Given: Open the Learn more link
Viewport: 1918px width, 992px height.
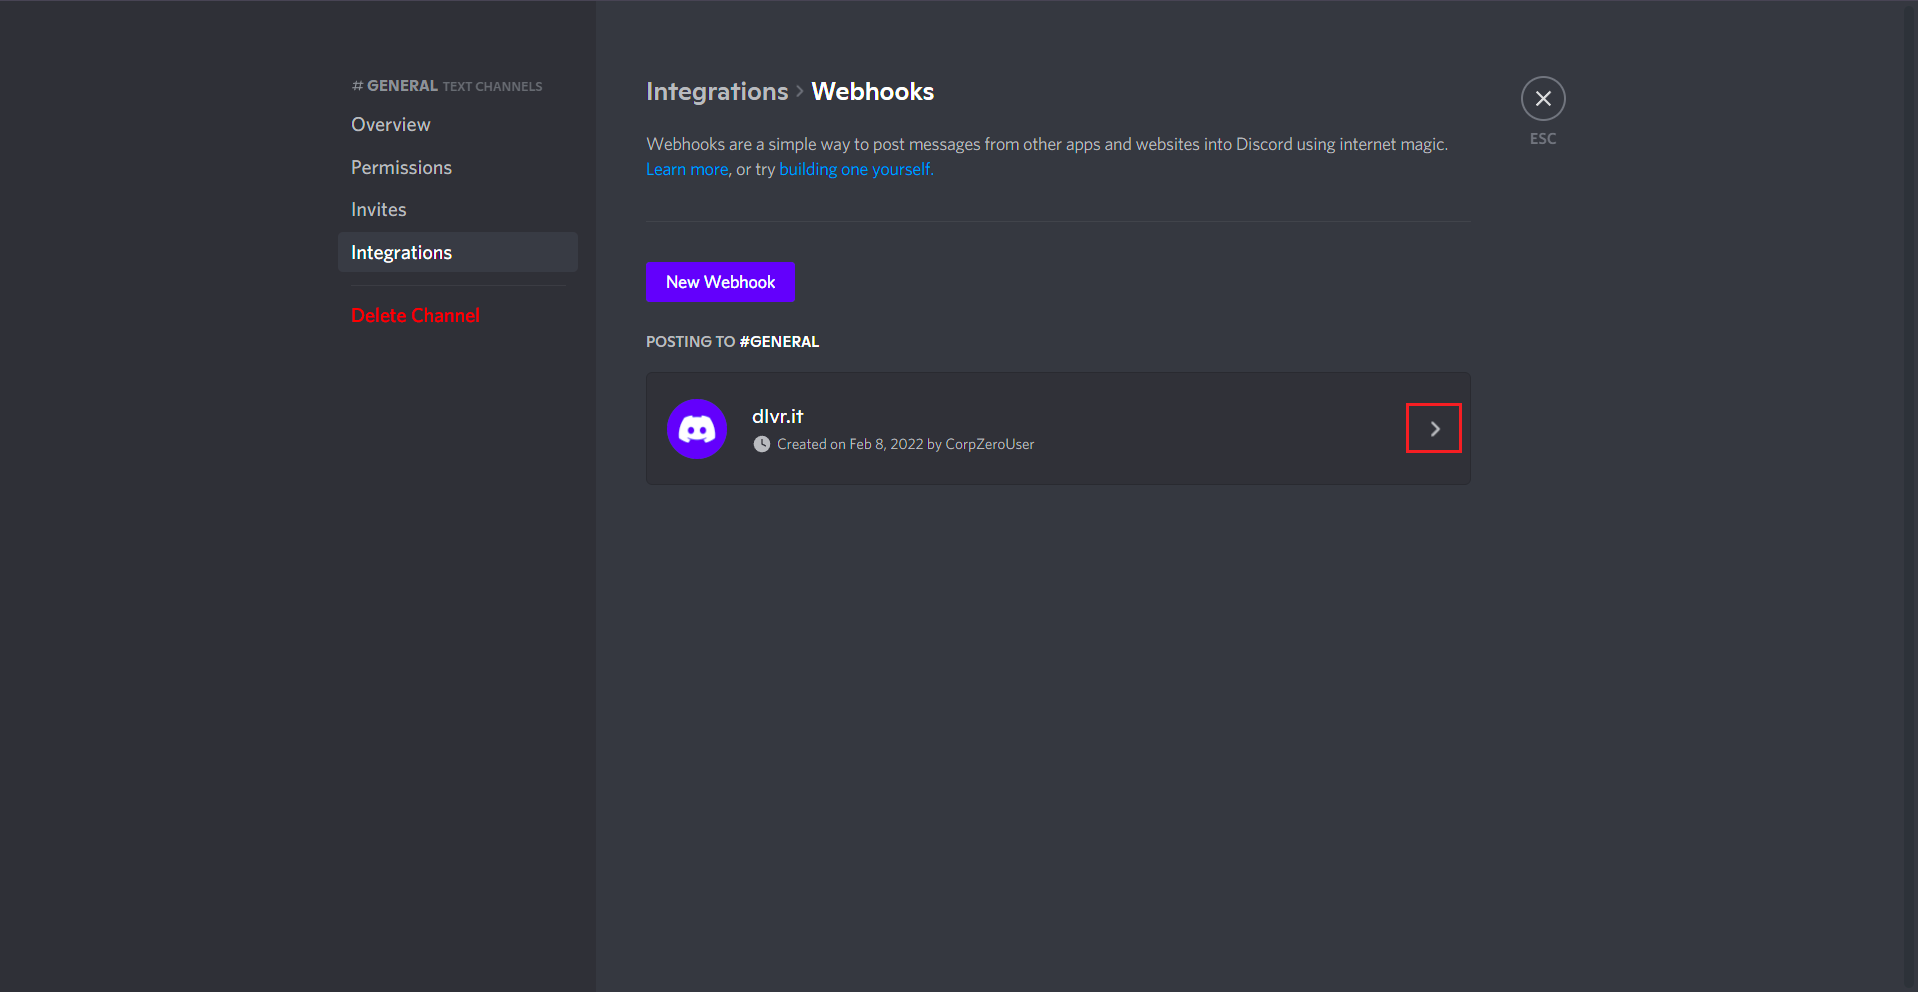Looking at the screenshot, I should (x=687, y=170).
